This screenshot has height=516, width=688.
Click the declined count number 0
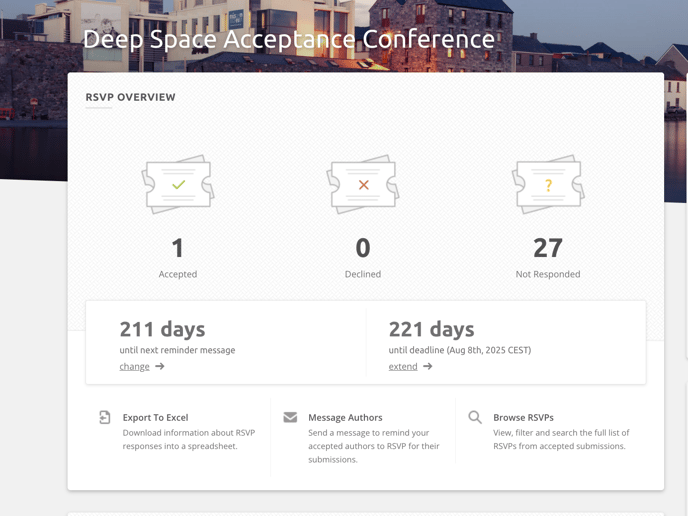click(363, 248)
